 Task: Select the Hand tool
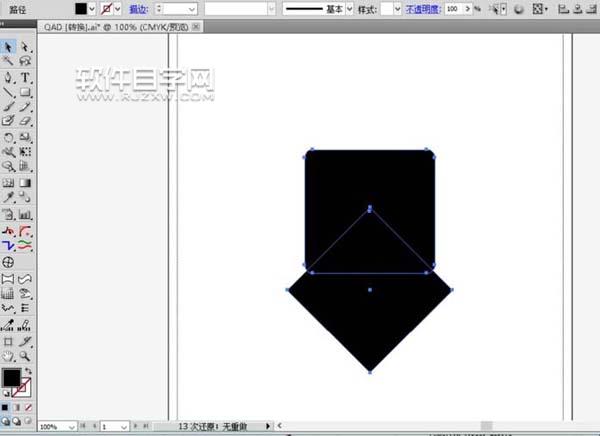[x=8, y=355]
